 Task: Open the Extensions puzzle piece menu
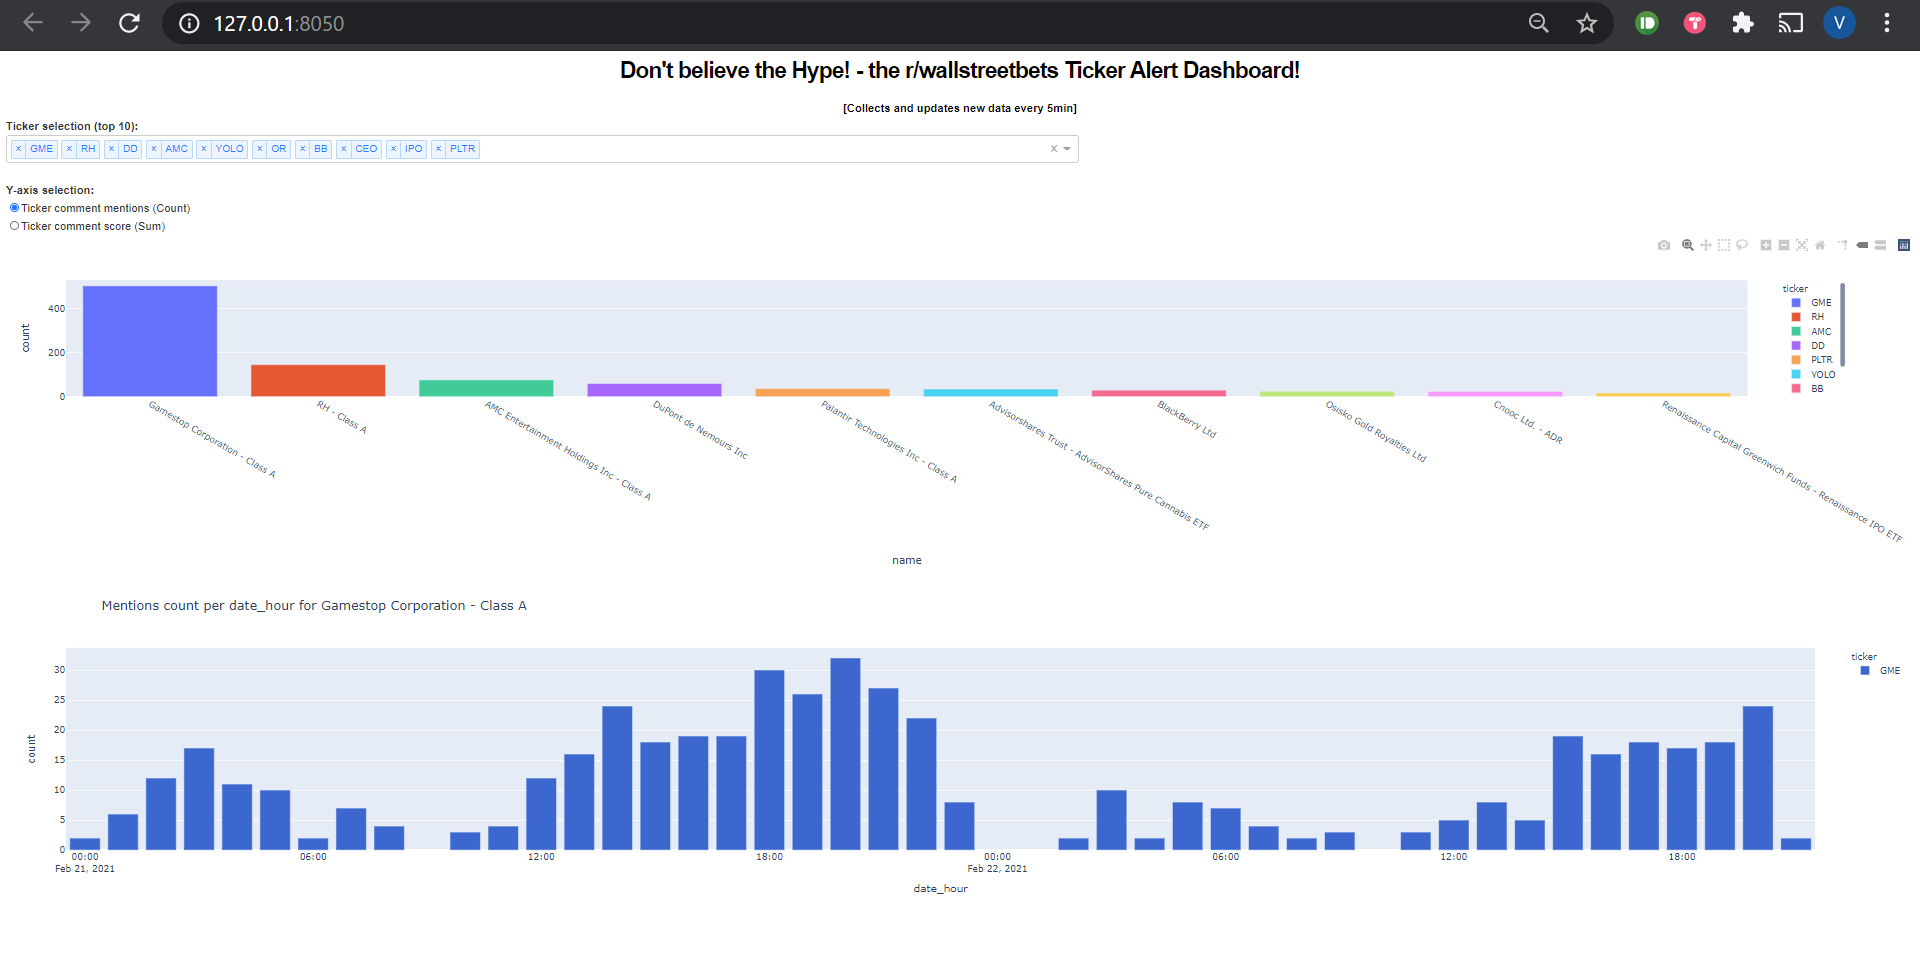[x=1743, y=23]
